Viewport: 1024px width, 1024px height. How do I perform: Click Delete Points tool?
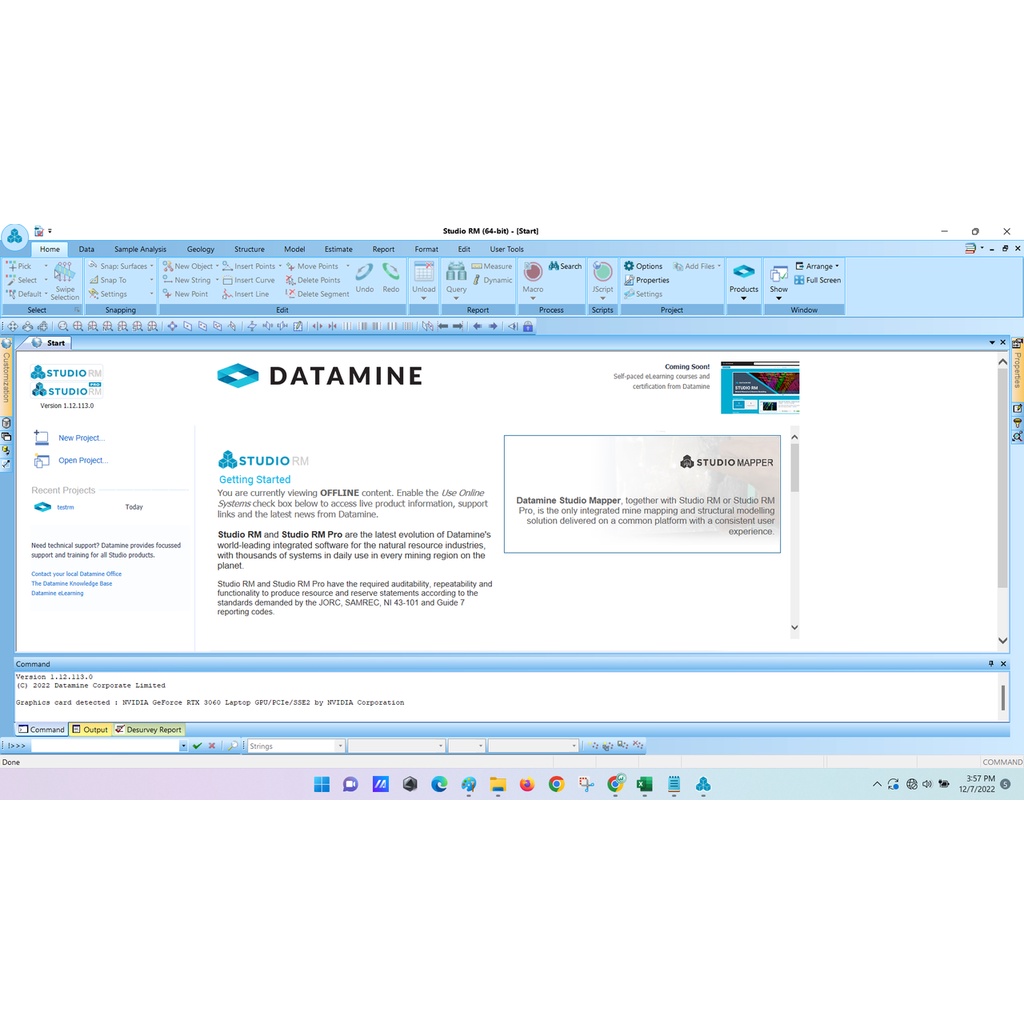313,280
